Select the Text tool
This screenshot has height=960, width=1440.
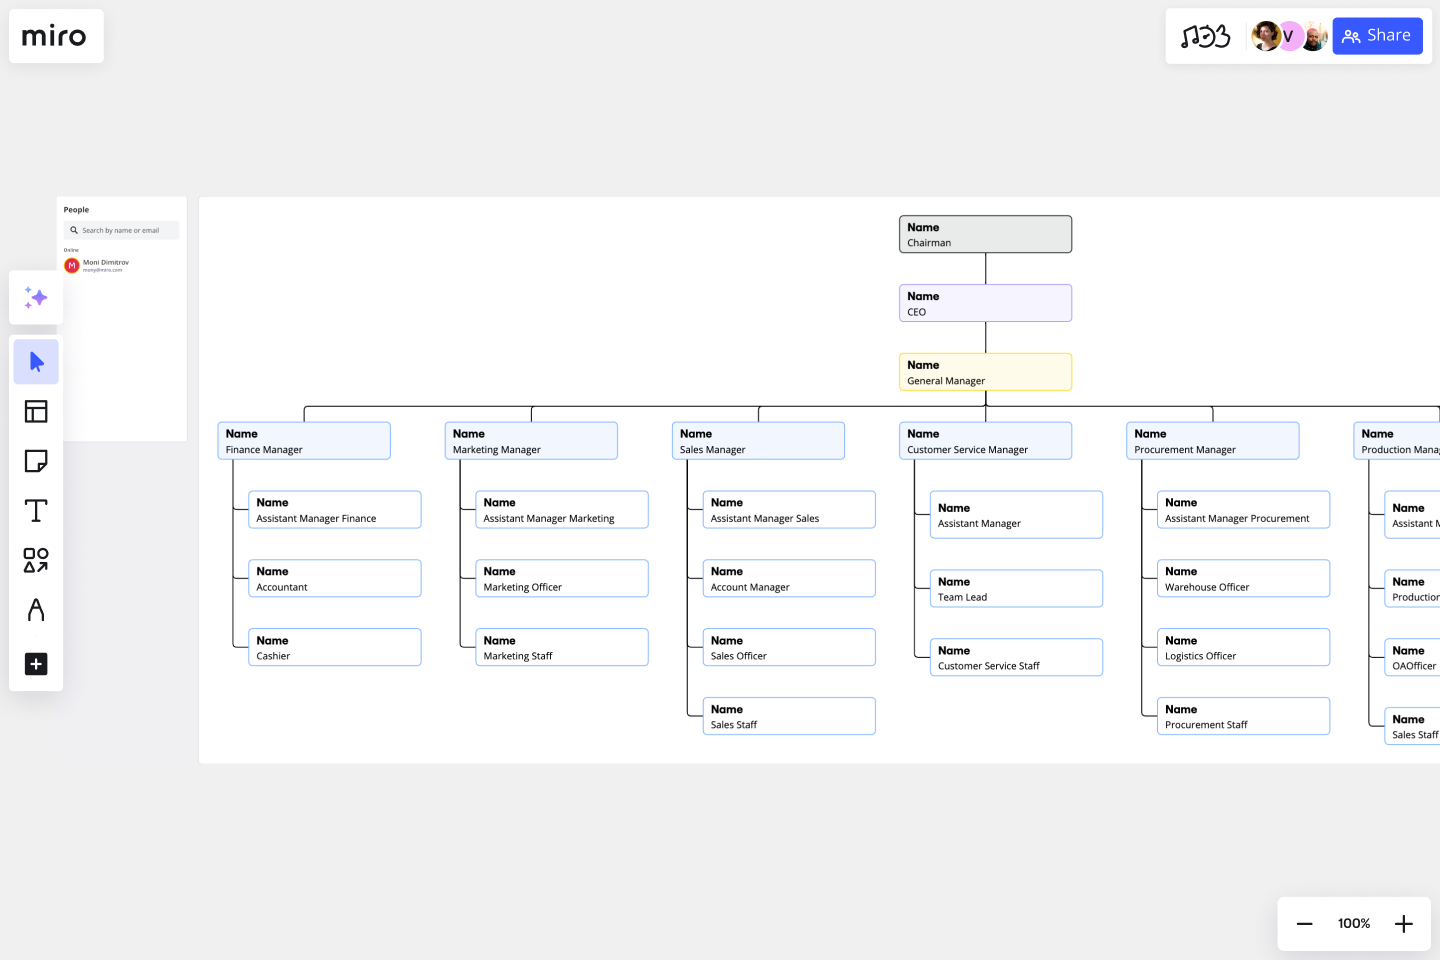tap(35, 510)
